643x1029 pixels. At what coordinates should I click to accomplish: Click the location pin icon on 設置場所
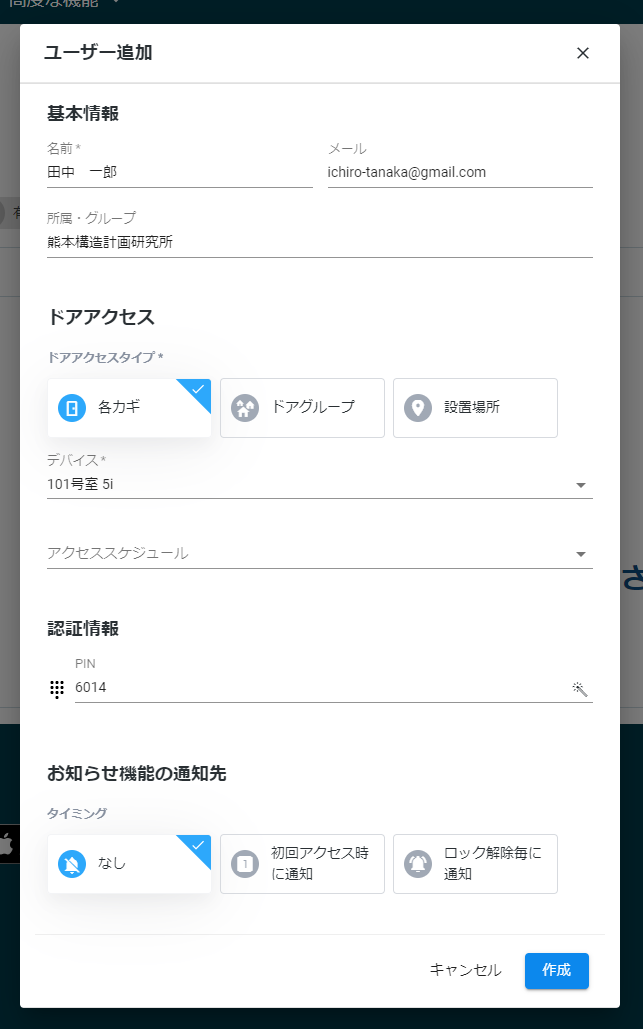click(x=418, y=408)
